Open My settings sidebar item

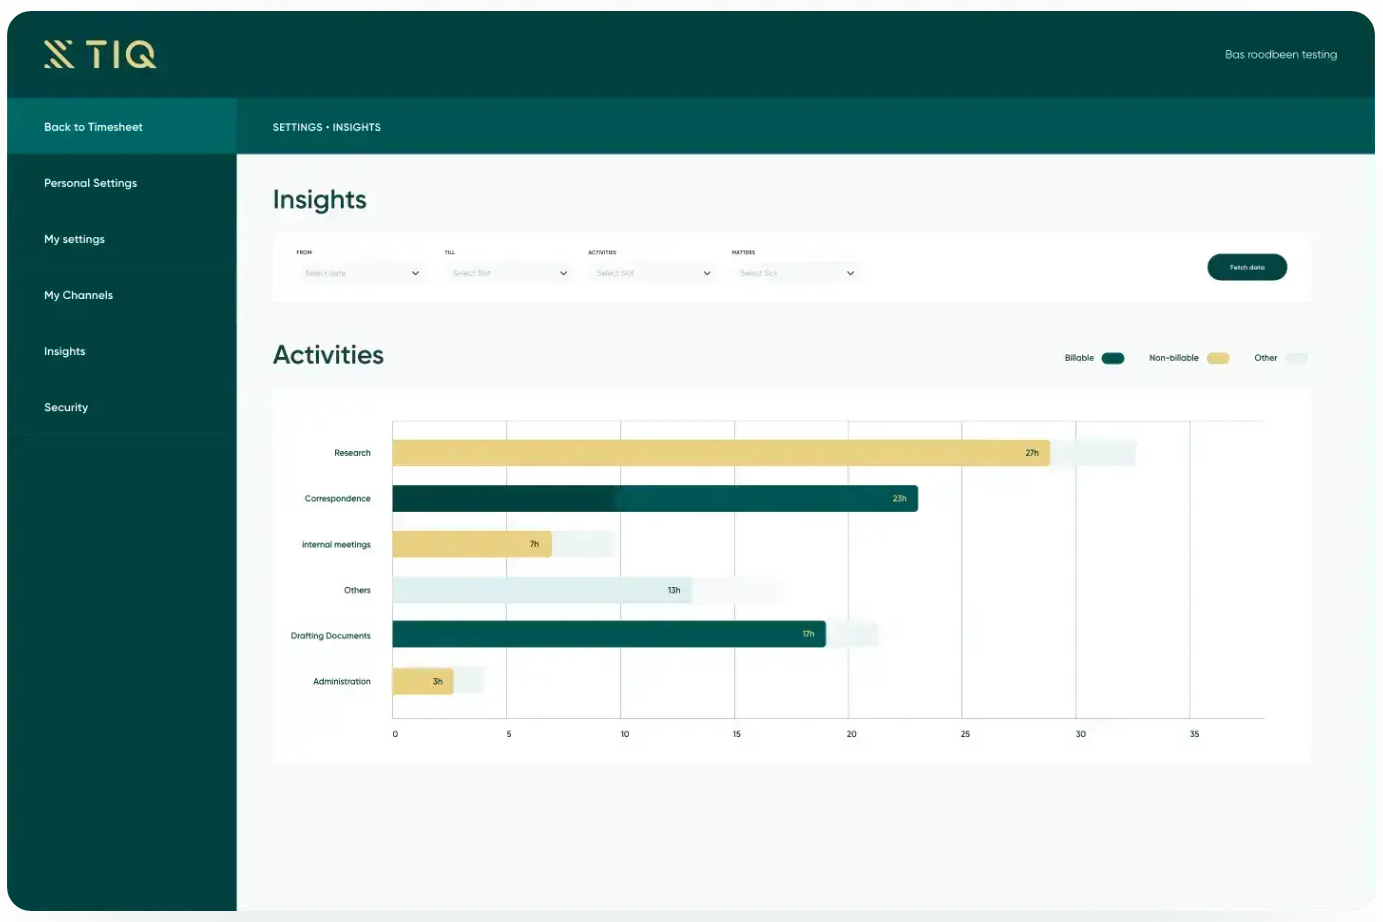click(x=74, y=239)
